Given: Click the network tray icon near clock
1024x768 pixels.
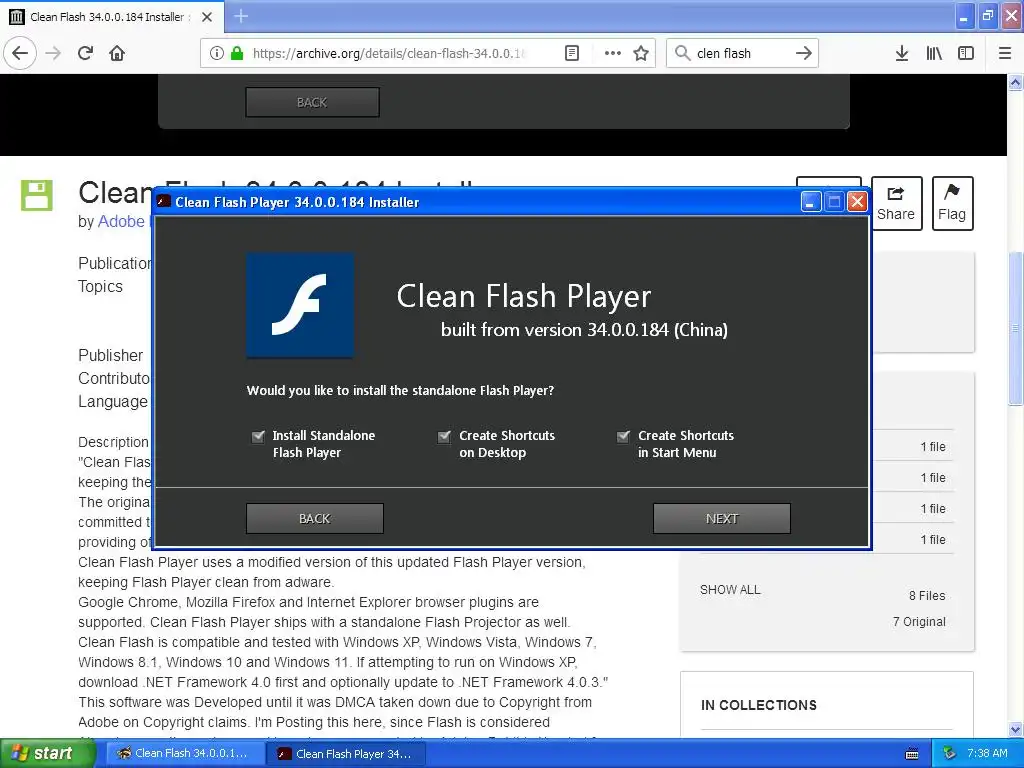Looking at the screenshot, I should click(x=949, y=754).
